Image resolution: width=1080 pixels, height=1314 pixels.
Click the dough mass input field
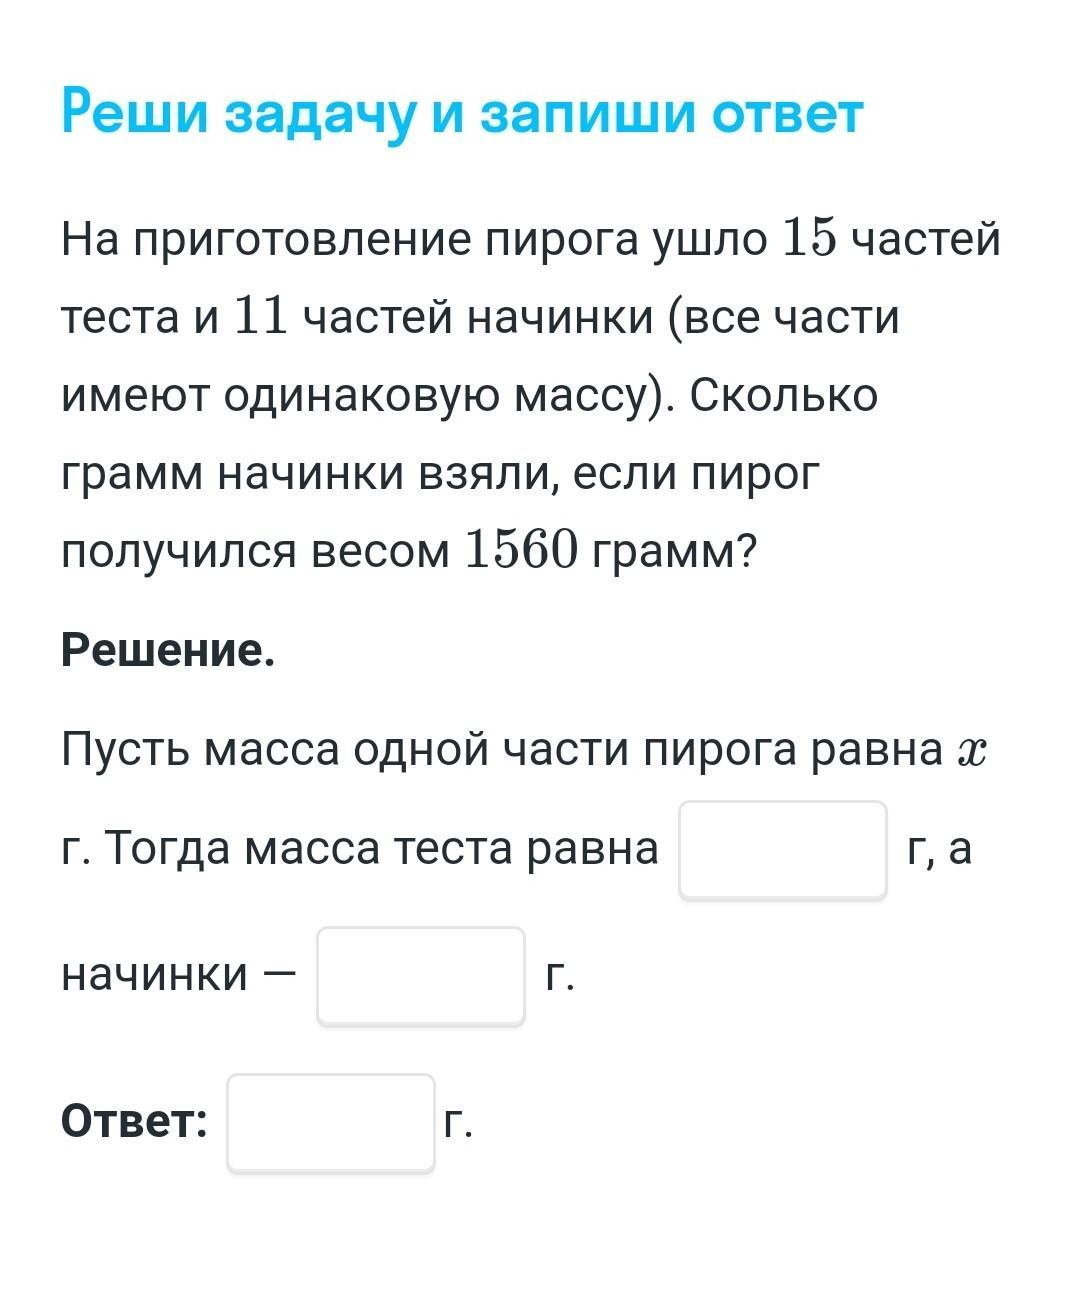coord(782,849)
